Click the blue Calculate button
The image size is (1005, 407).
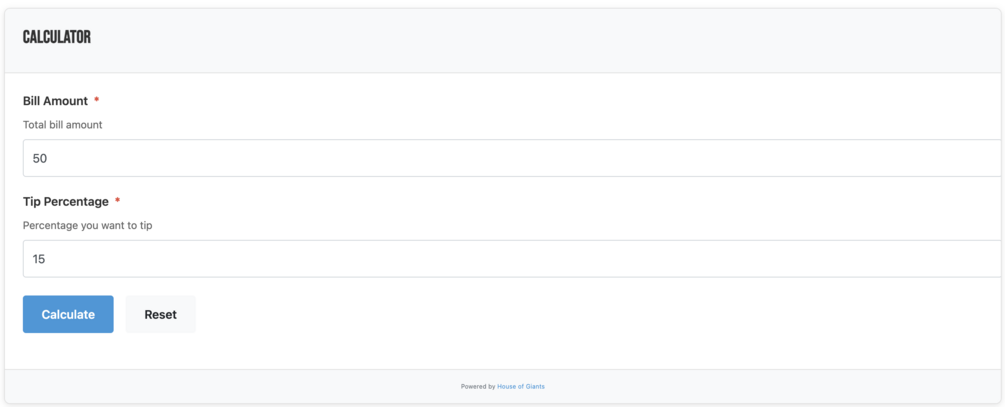tap(68, 314)
